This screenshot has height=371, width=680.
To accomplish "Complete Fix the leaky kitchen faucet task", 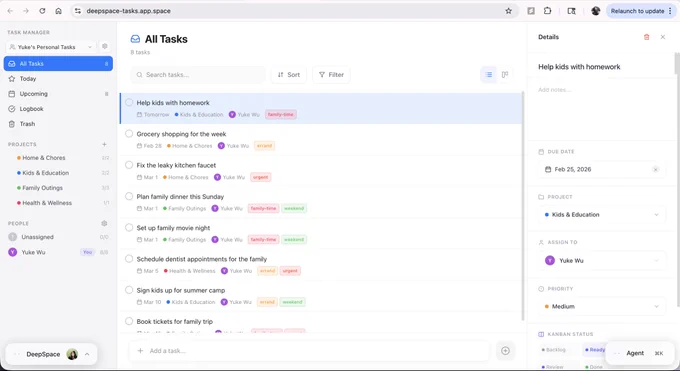I will pos(129,165).
